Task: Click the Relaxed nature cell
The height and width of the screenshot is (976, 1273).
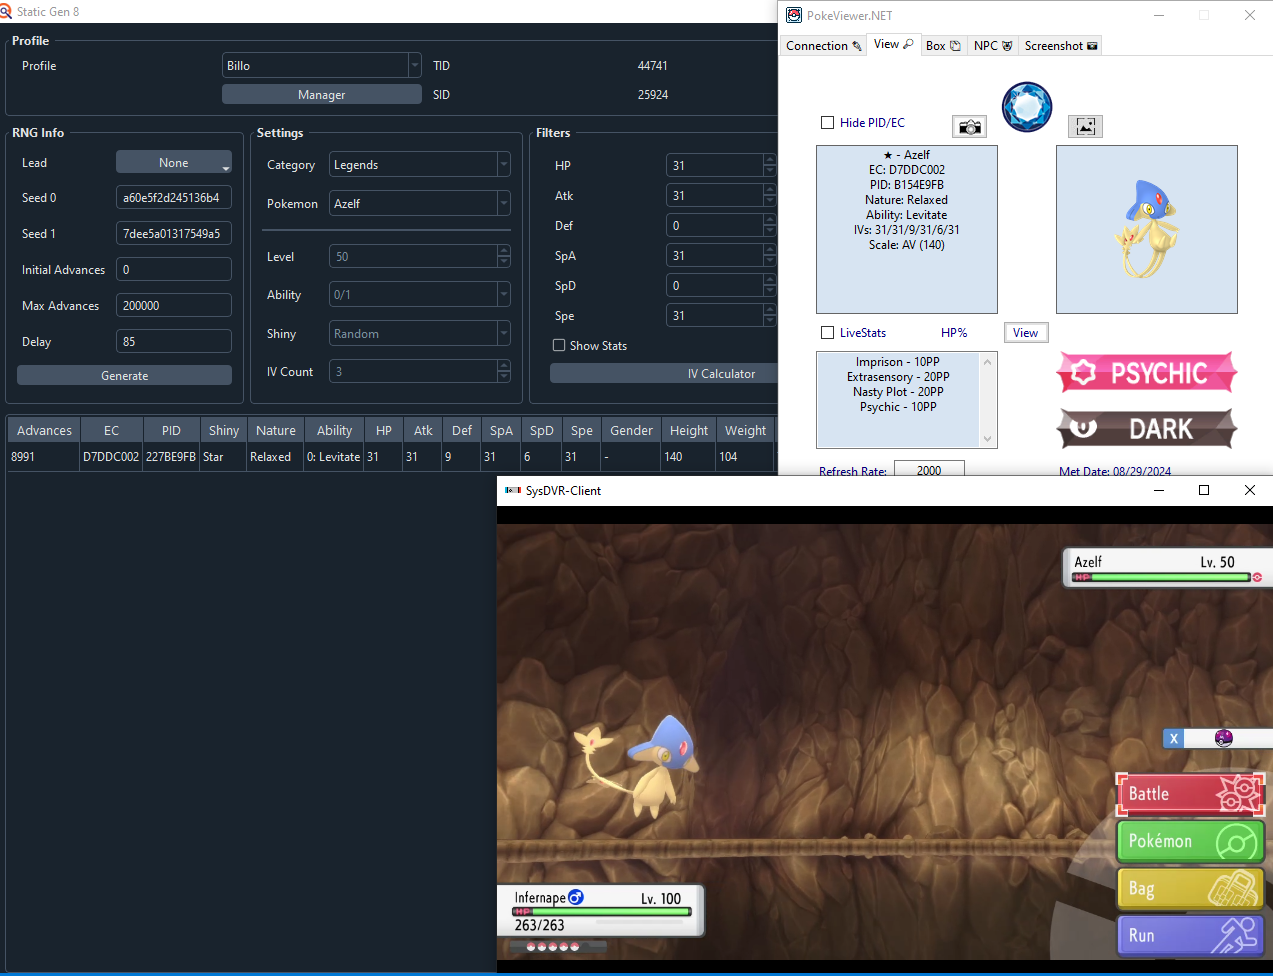Action: pos(275,456)
